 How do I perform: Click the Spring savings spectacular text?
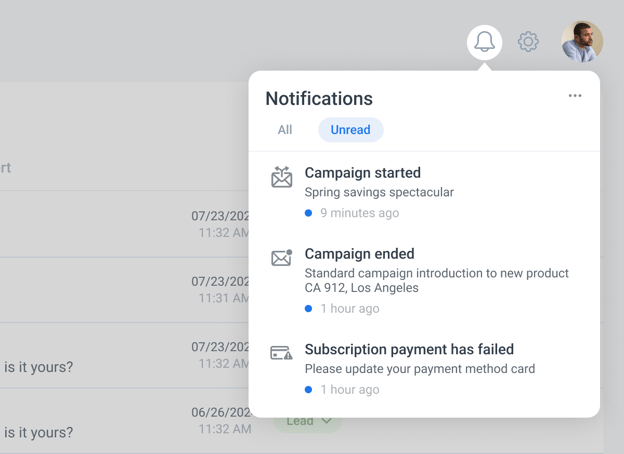click(379, 192)
